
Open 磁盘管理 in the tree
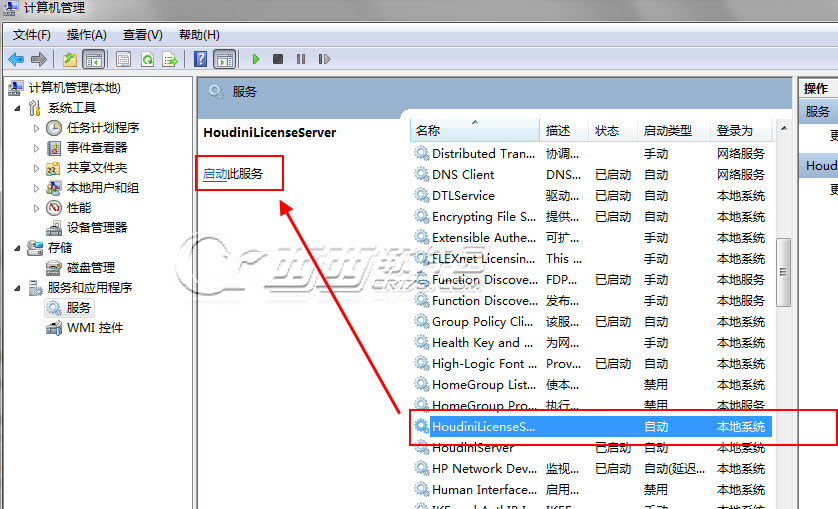91,268
